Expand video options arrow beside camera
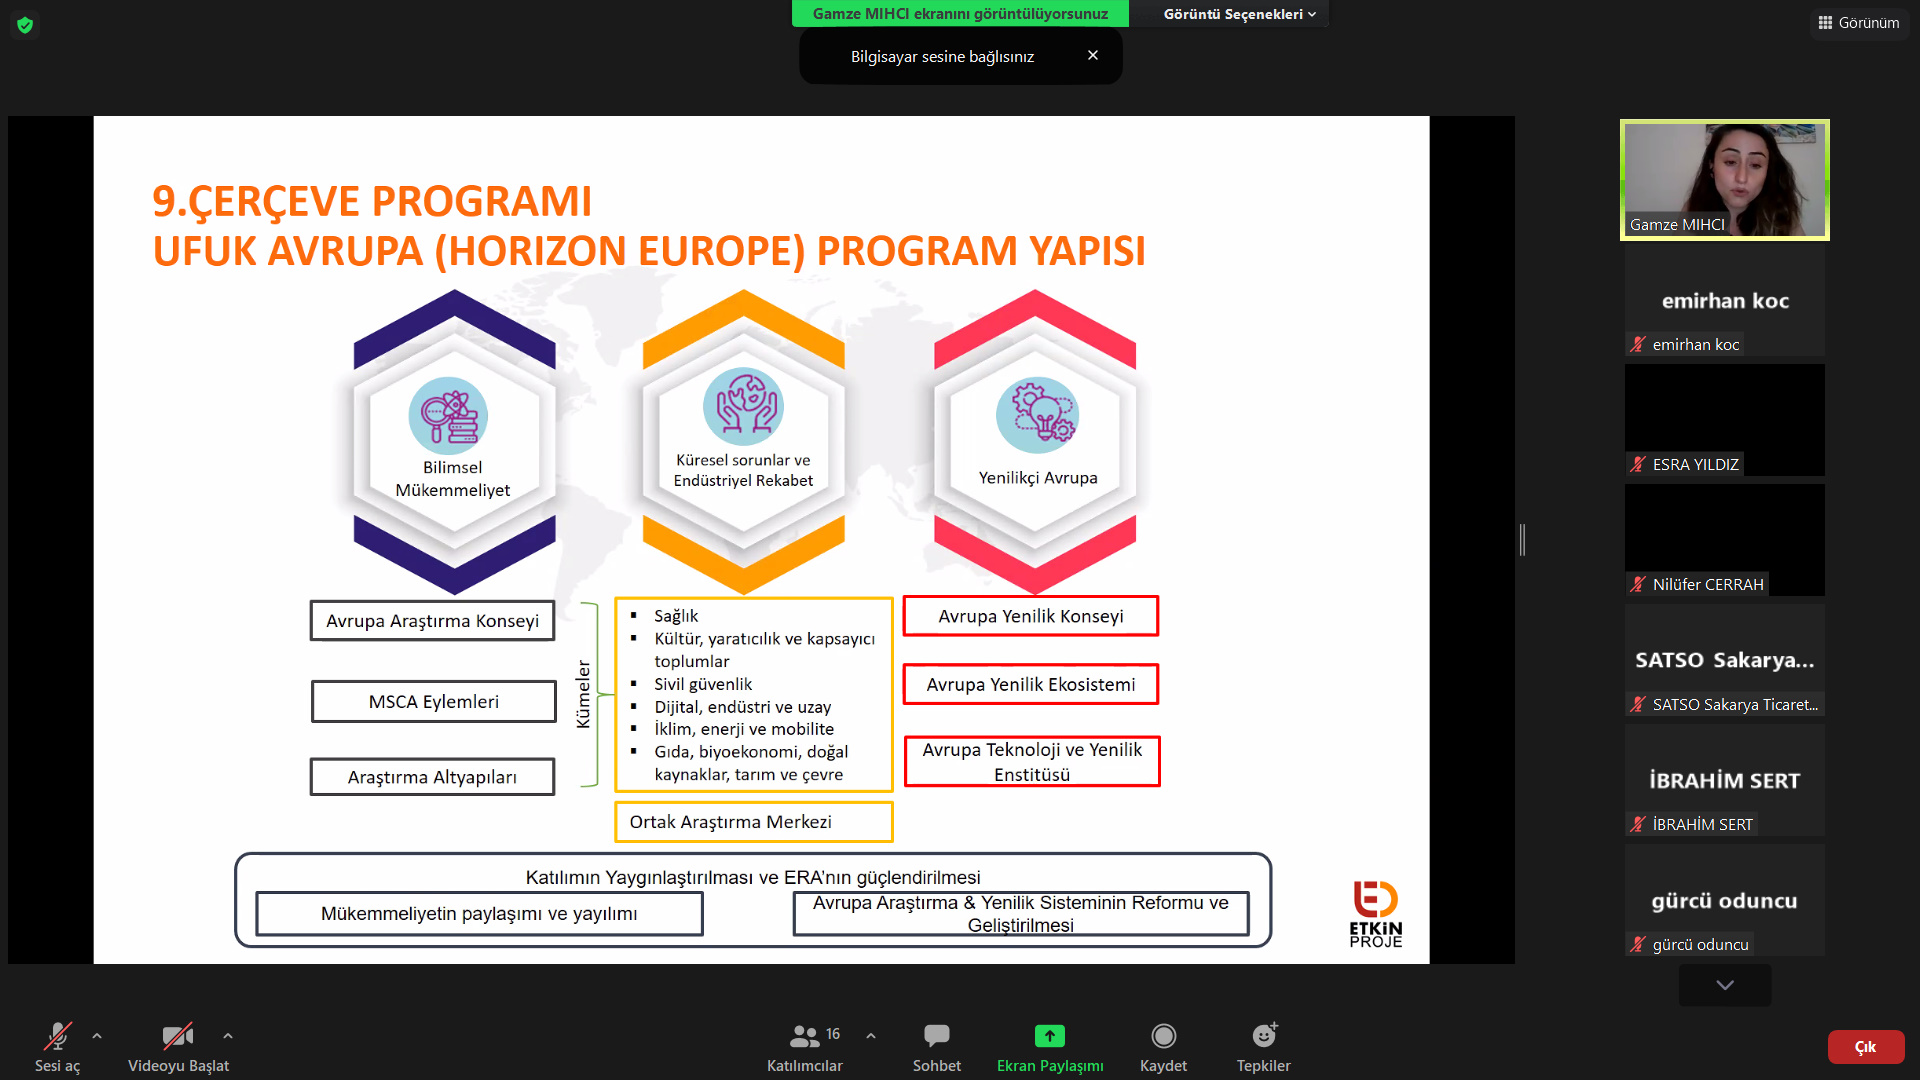 228,1036
